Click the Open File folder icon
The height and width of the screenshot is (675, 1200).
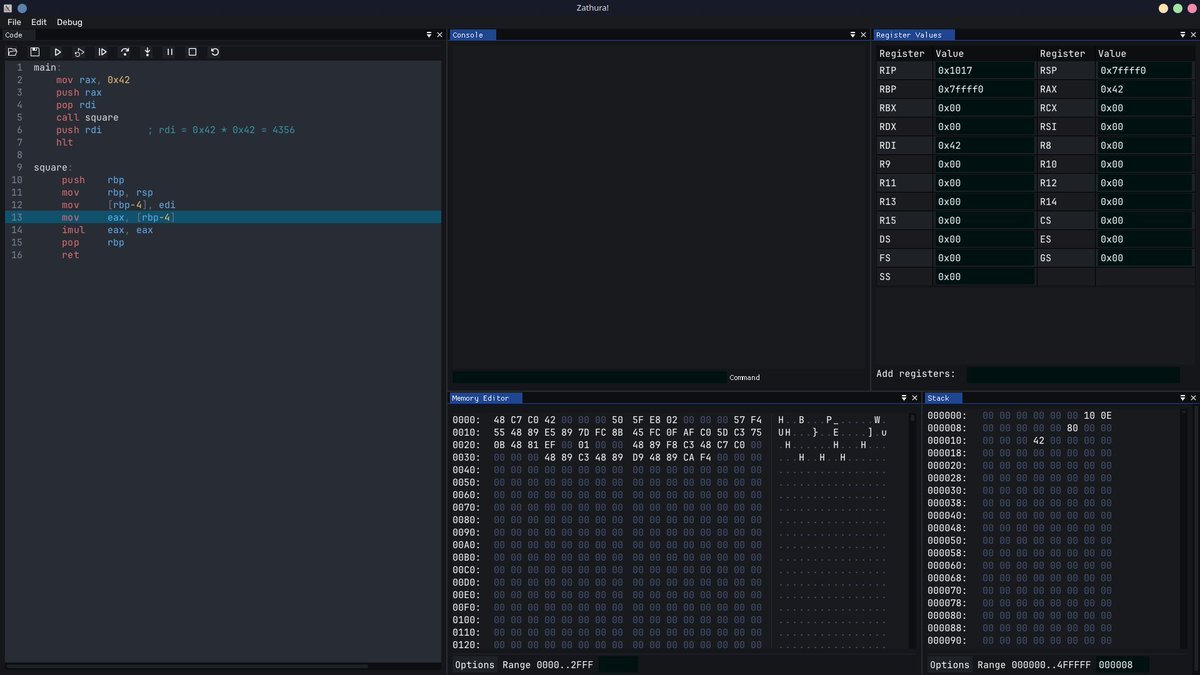tap(13, 52)
